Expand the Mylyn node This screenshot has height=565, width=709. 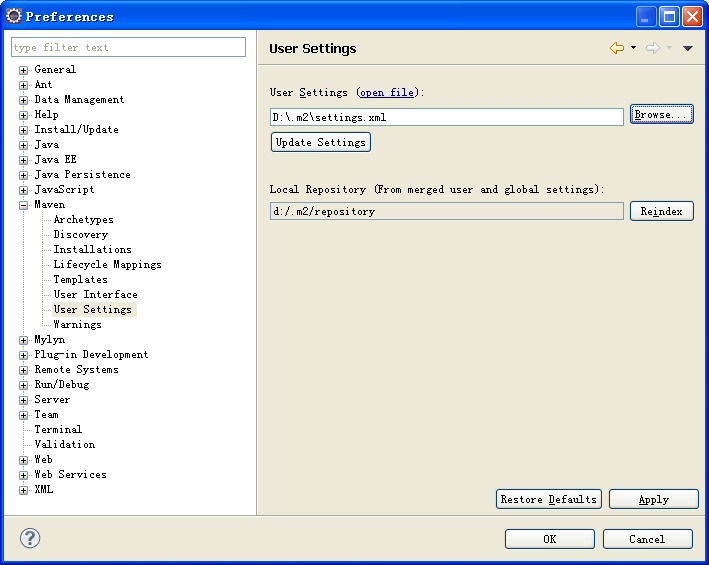[x=24, y=340]
